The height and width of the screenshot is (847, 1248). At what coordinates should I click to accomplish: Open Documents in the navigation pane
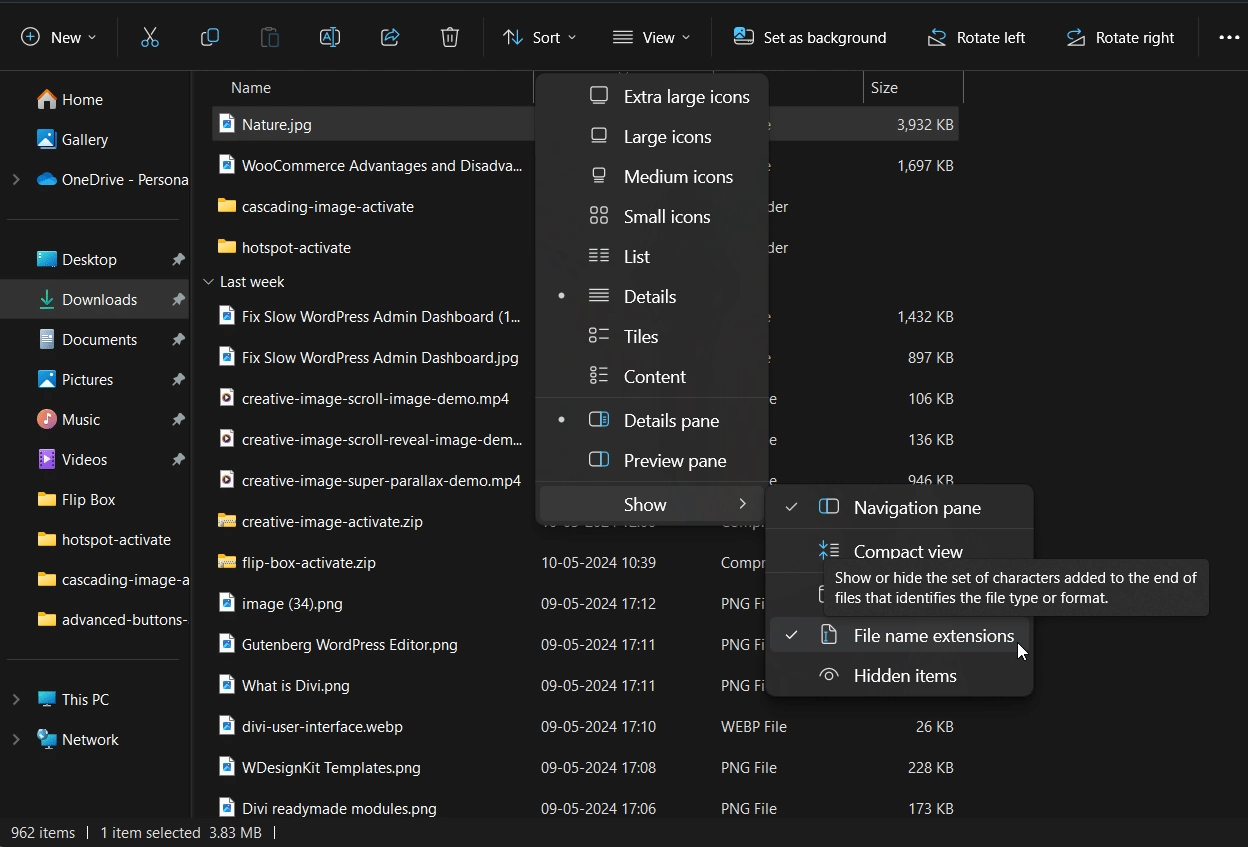click(99, 339)
